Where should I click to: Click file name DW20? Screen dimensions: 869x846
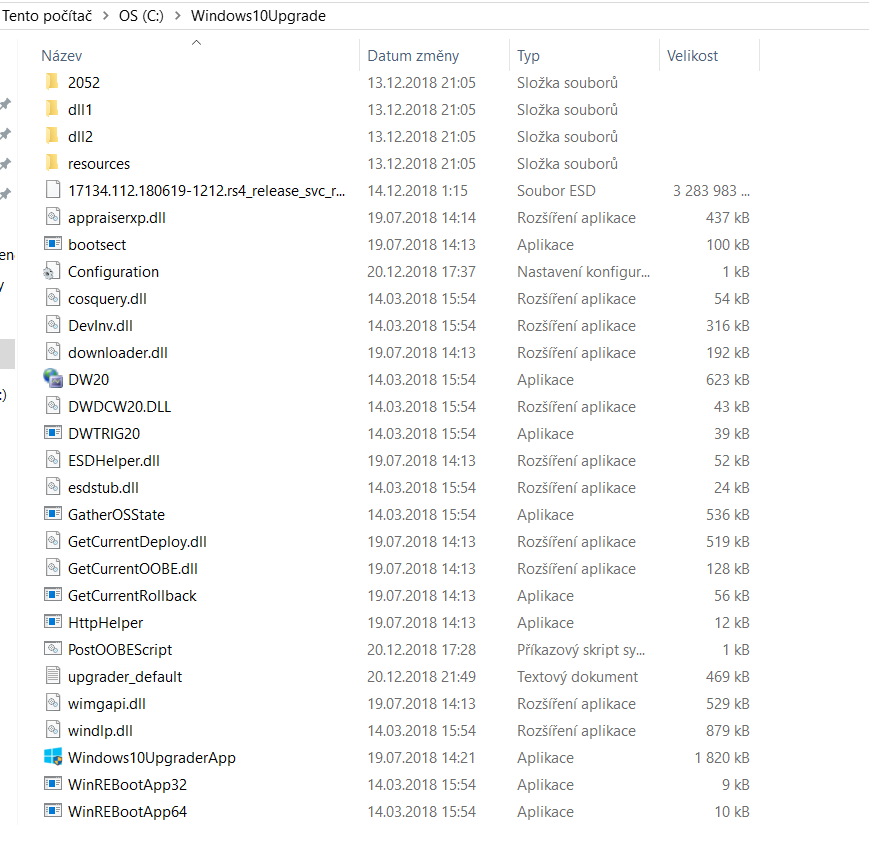tap(88, 380)
